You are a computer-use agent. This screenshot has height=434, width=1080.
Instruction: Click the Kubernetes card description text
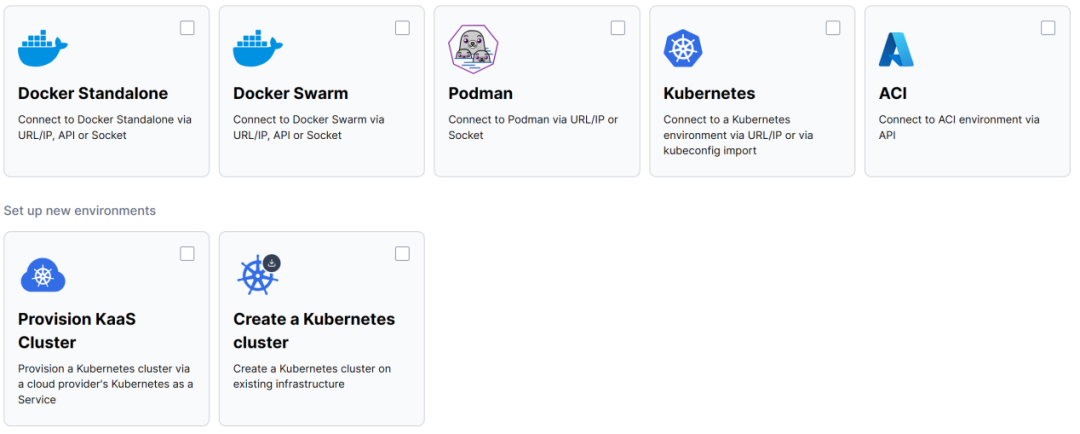tap(738, 135)
